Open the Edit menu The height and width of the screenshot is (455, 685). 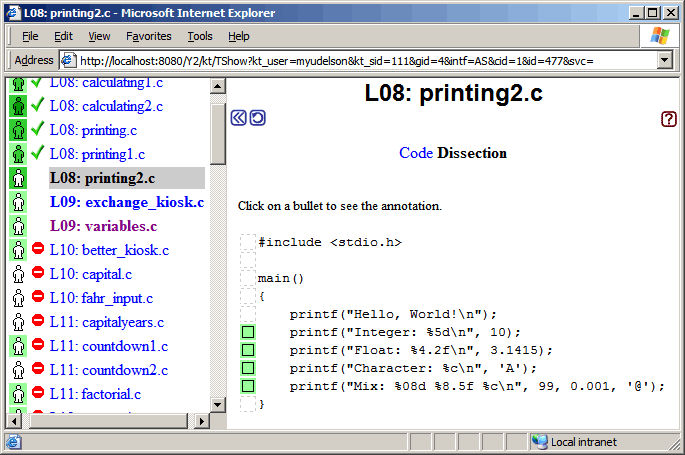pos(63,36)
